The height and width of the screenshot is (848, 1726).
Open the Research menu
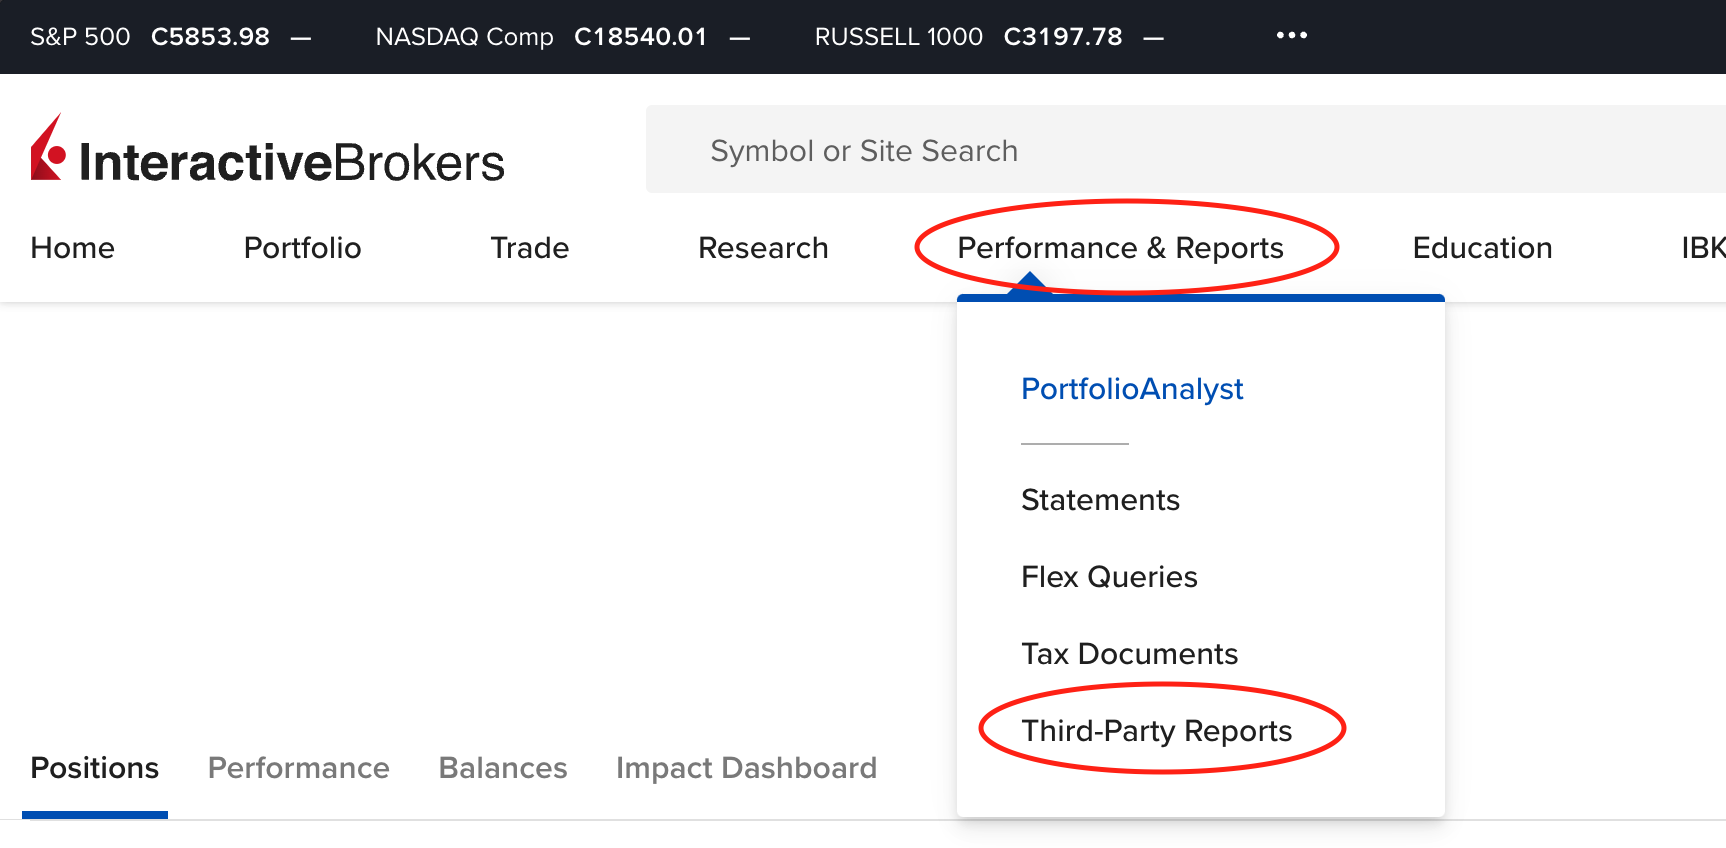pyautogui.click(x=763, y=248)
